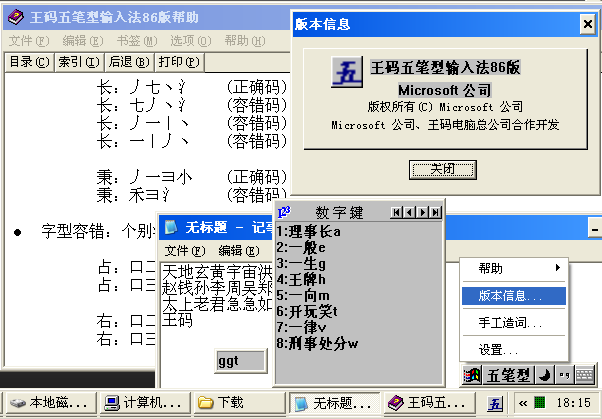Open 文件(F) menu in Notepad
Image resolution: width=602 pixels, height=419 pixels.
tap(185, 251)
